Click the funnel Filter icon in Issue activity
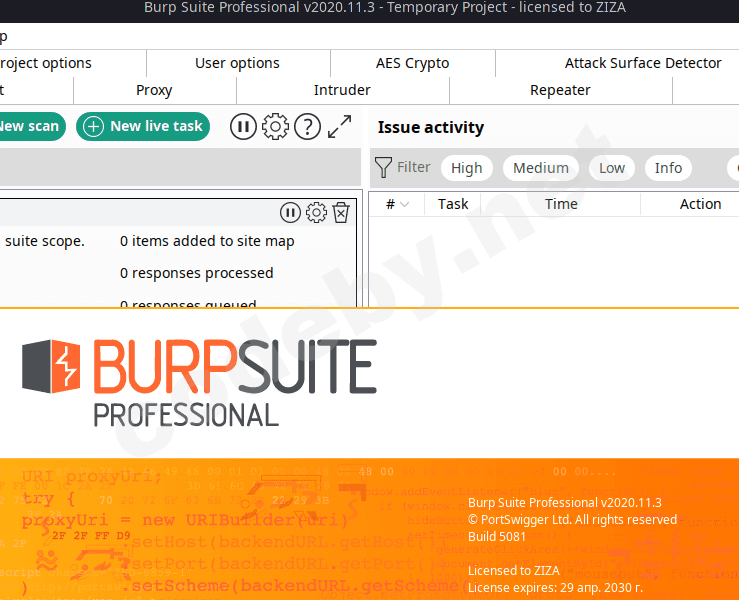Image resolution: width=739 pixels, height=600 pixels. (x=383, y=168)
